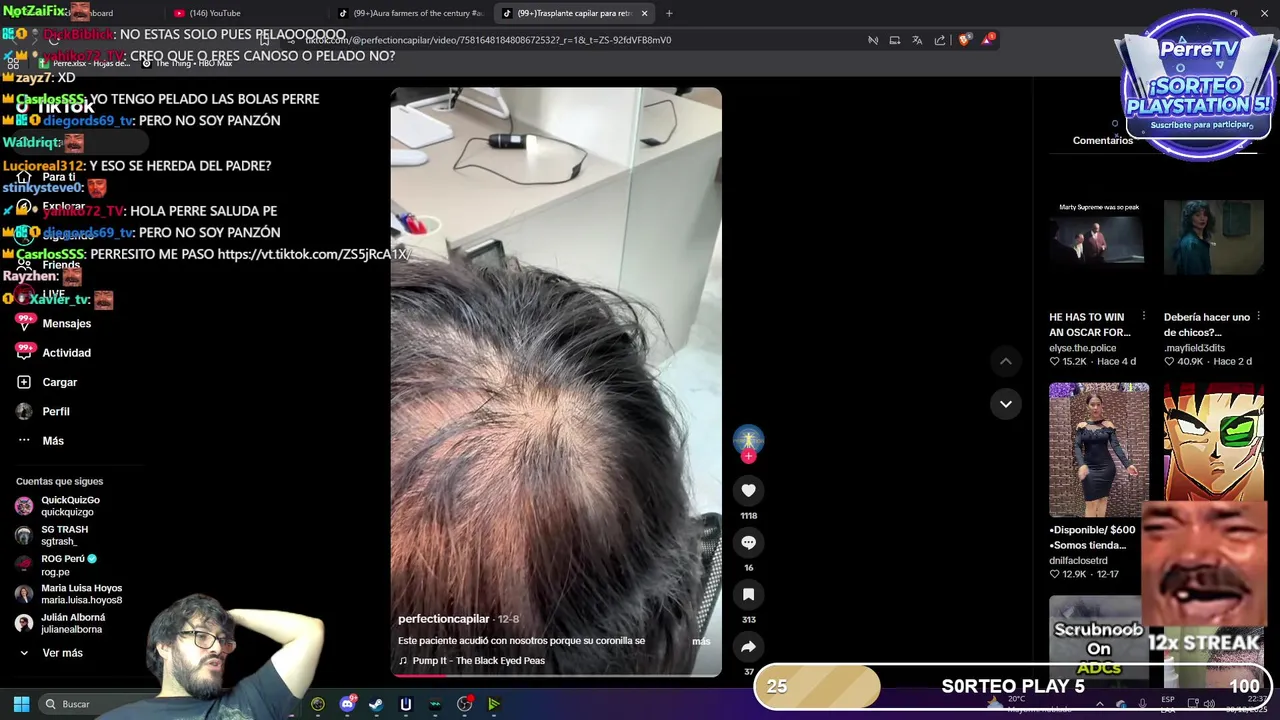Open the share page icon in address bar
The image size is (1280, 720).
point(940,40)
